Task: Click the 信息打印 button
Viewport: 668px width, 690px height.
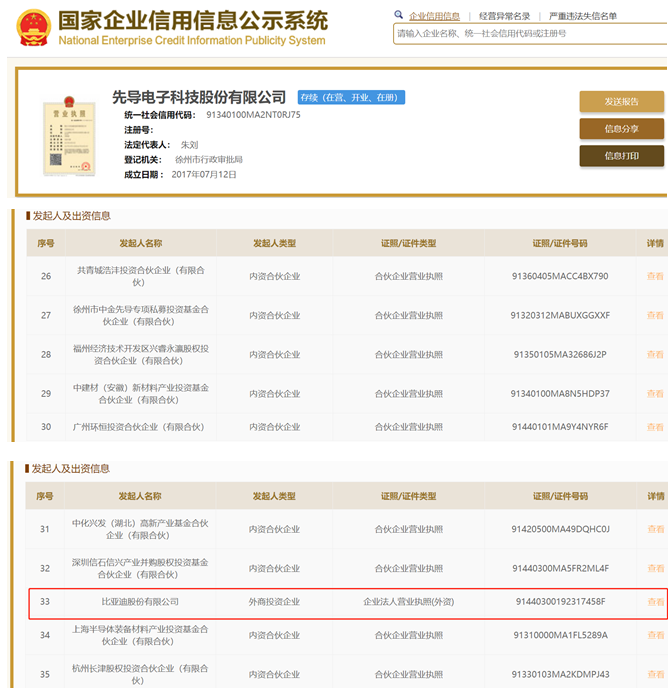Action: point(621,156)
